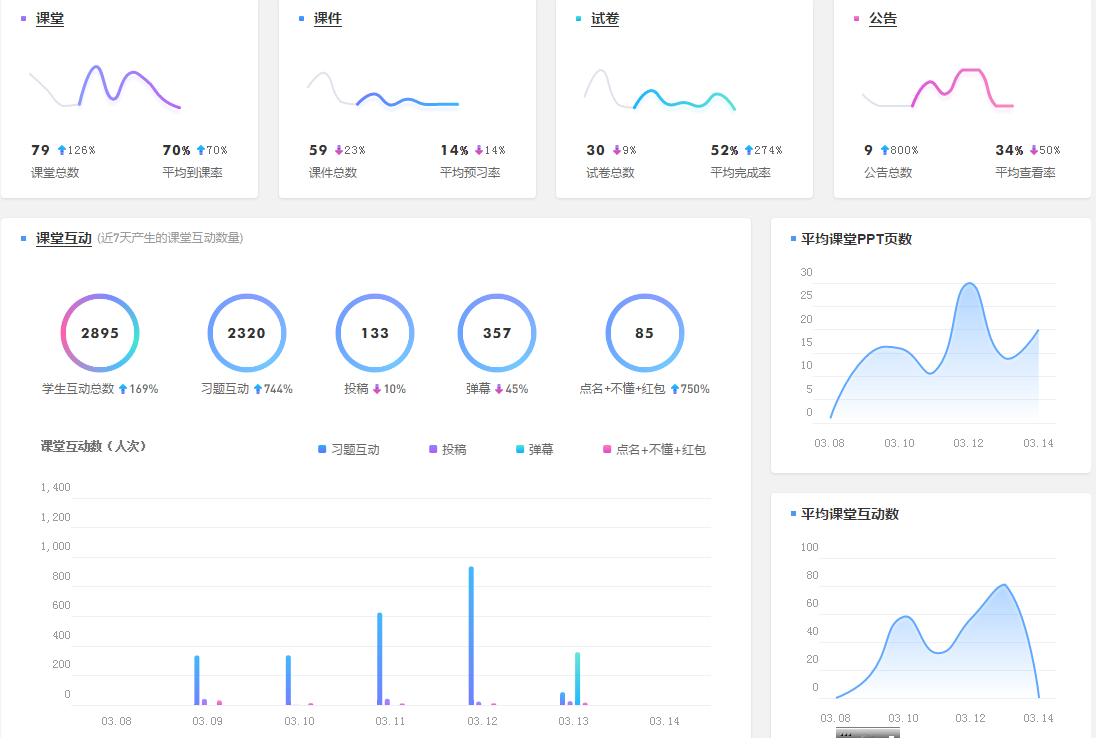Click the 学生互动总数 ring showing 2895
The width and height of the screenshot is (1096, 738).
[x=100, y=333]
